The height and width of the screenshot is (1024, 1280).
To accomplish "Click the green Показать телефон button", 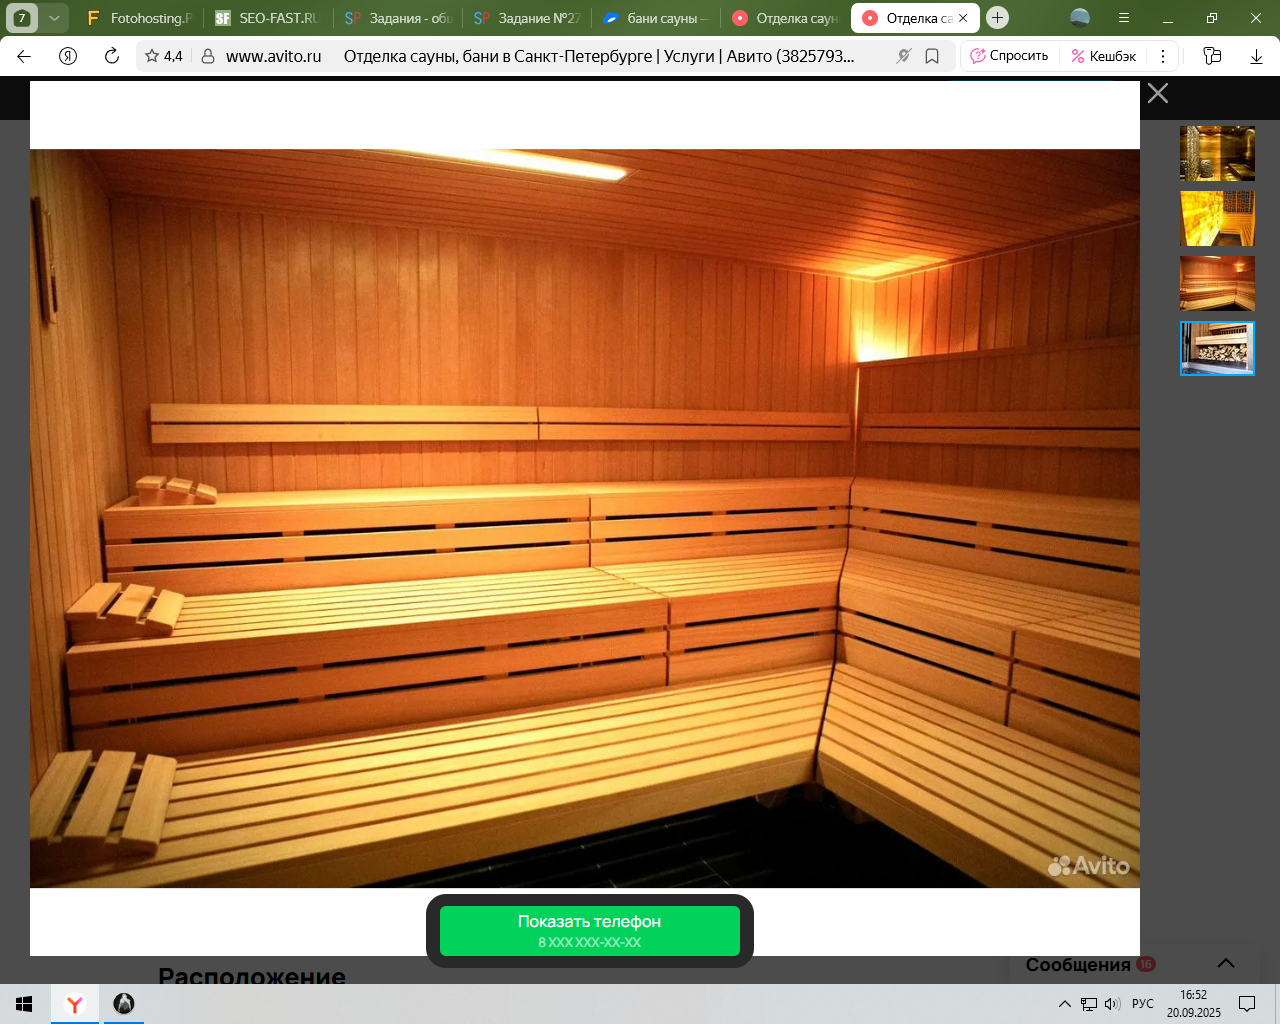I will click(590, 931).
